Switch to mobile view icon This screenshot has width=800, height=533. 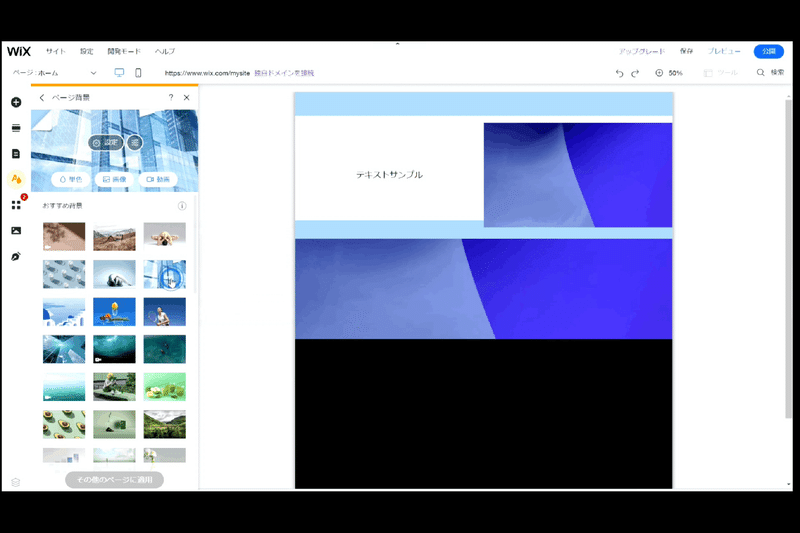[138, 72]
